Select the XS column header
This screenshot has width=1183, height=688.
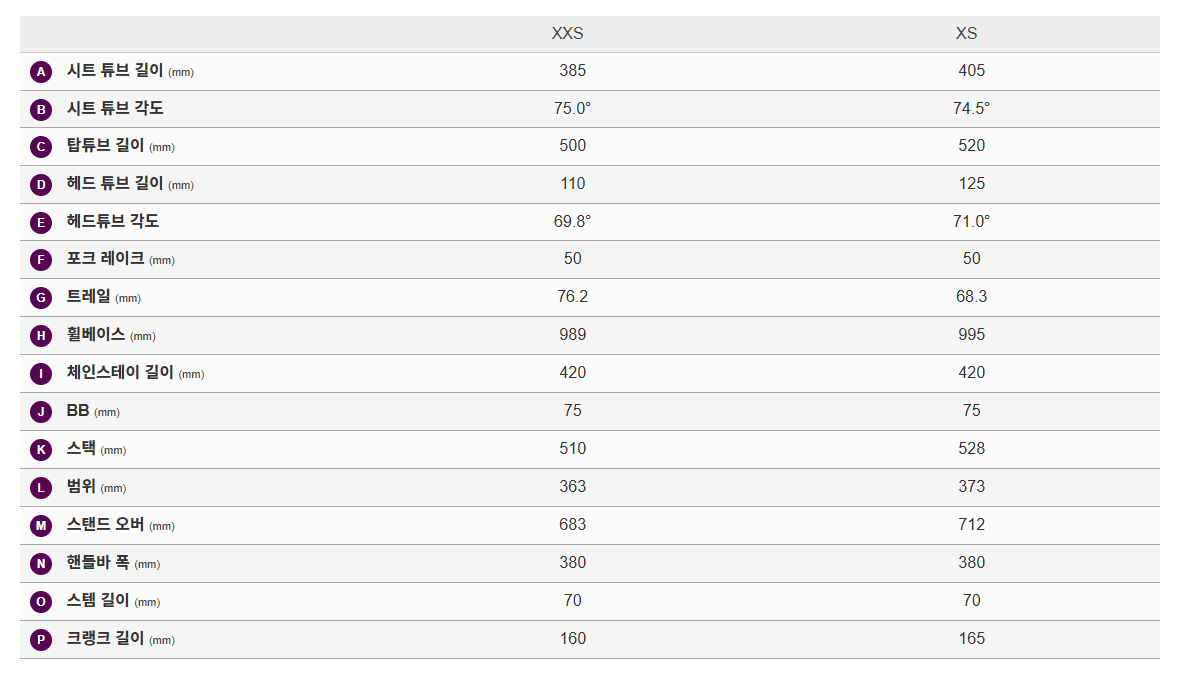966,33
